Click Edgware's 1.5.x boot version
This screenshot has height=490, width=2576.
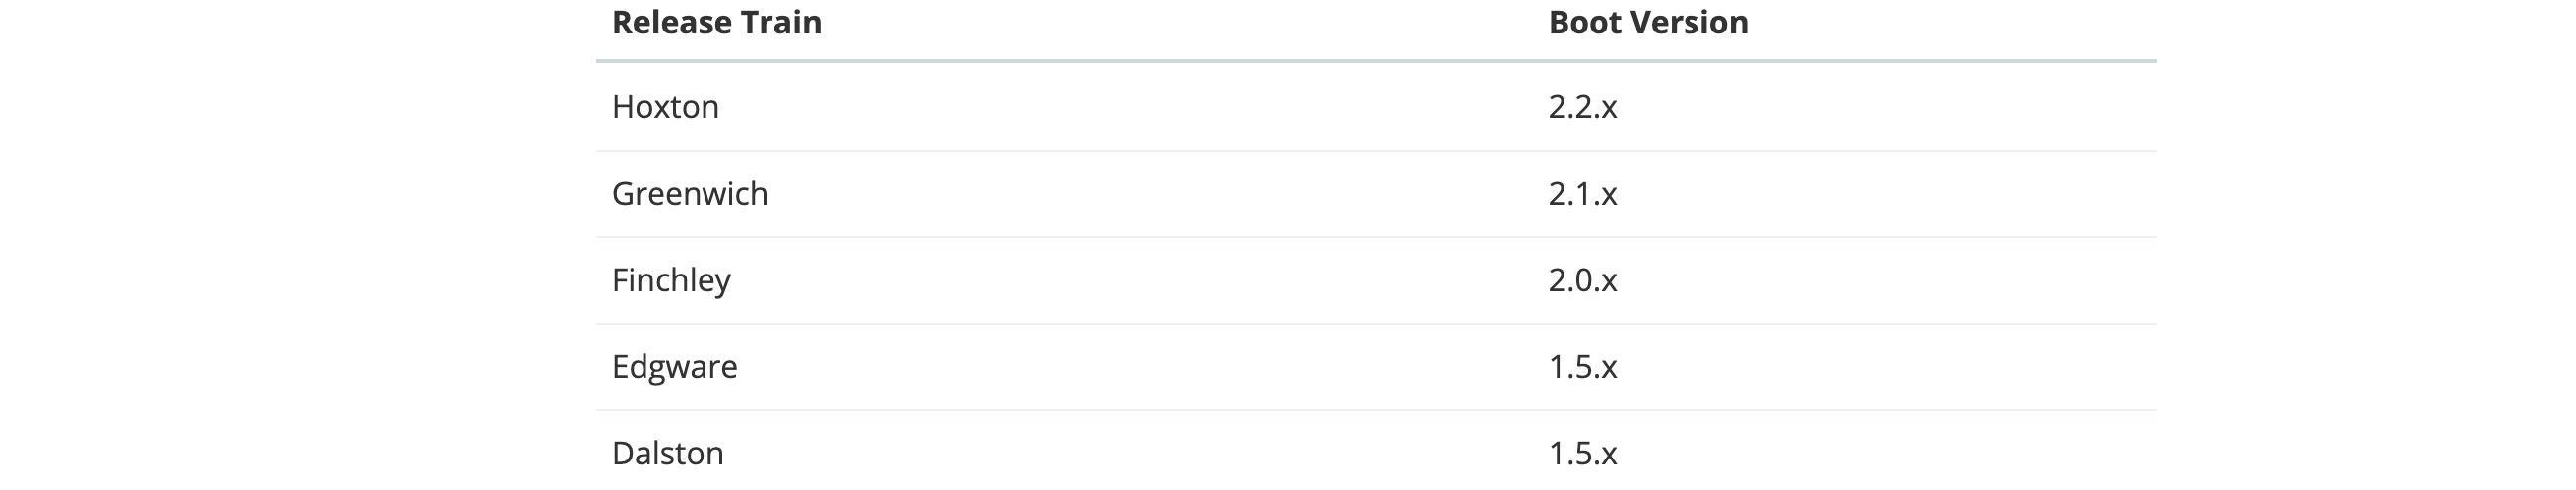(x=1582, y=367)
